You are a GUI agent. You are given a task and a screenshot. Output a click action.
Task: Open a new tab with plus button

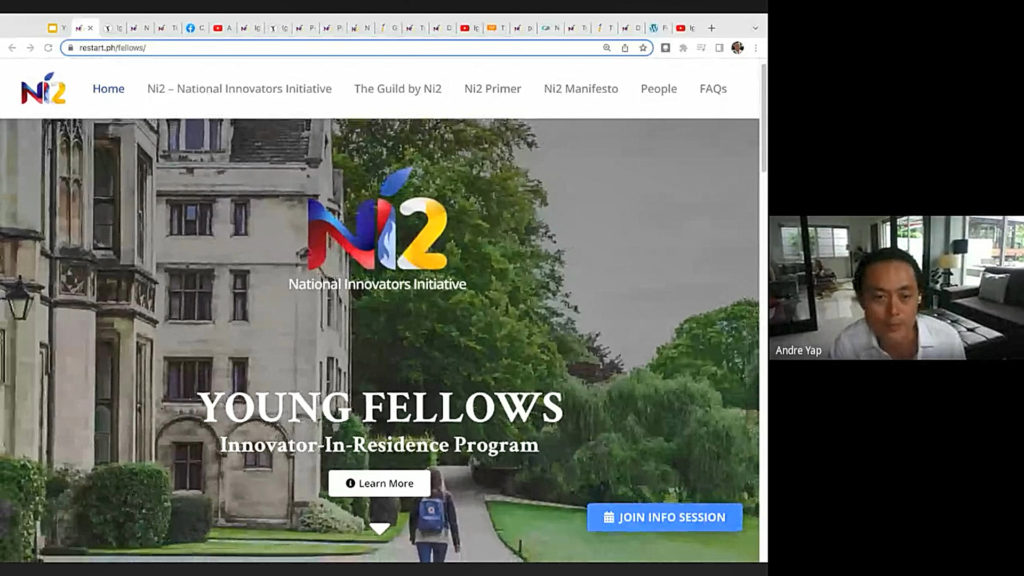[712, 28]
